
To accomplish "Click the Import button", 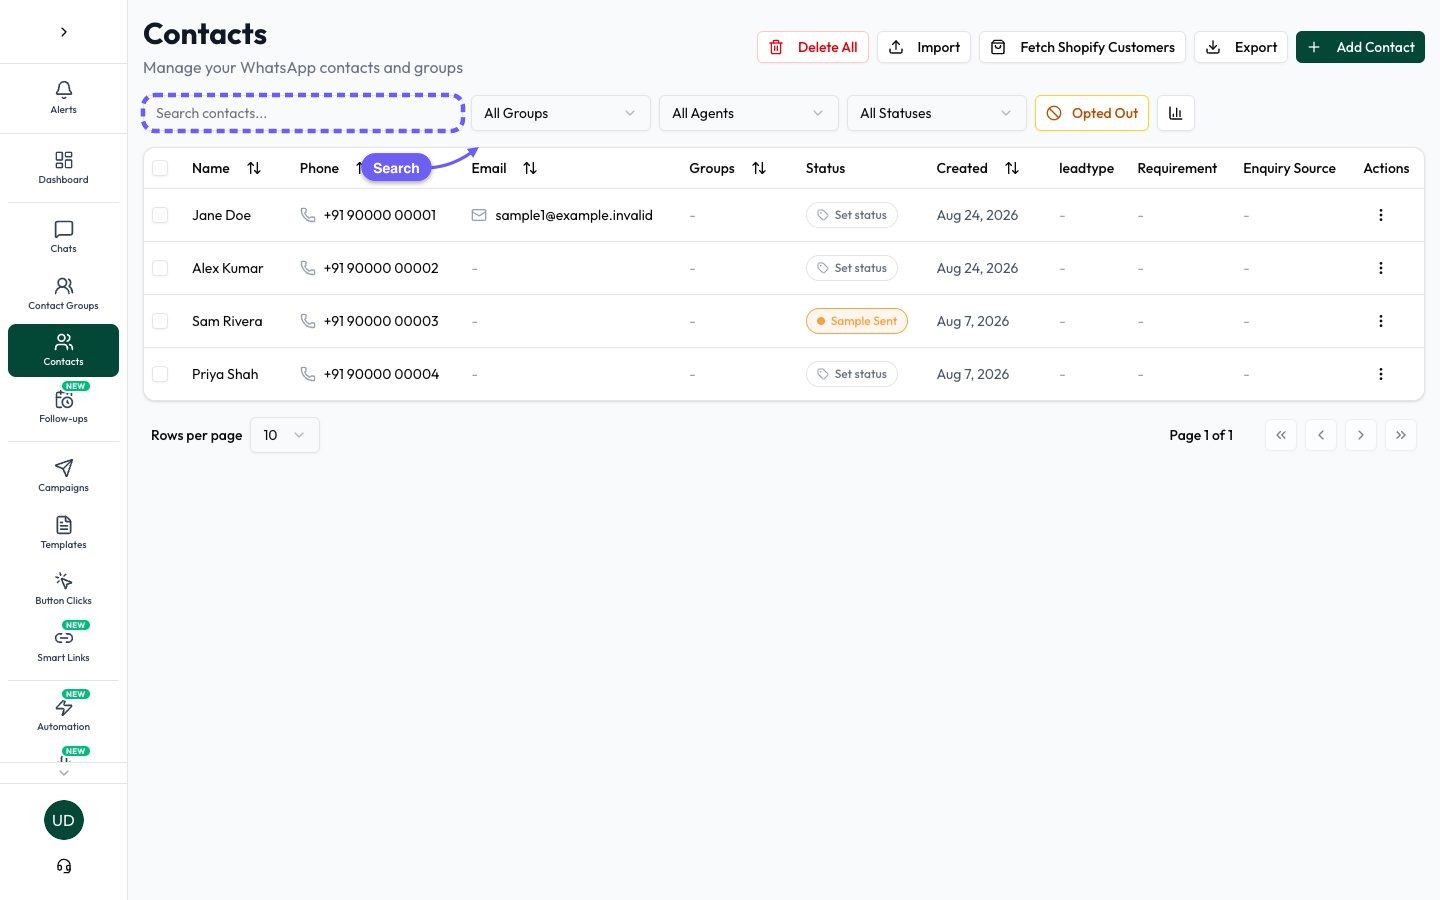I will (x=924, y=47).
